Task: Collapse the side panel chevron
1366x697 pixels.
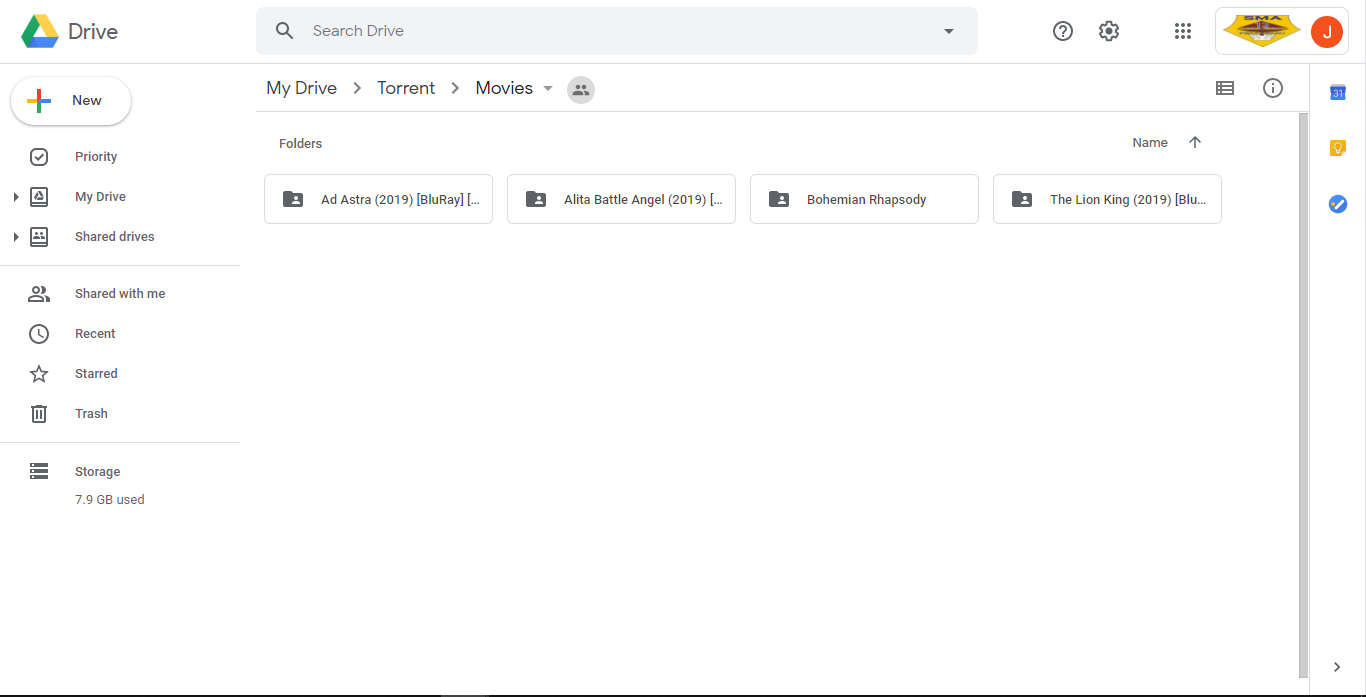Action: [x=1338, y=667]
